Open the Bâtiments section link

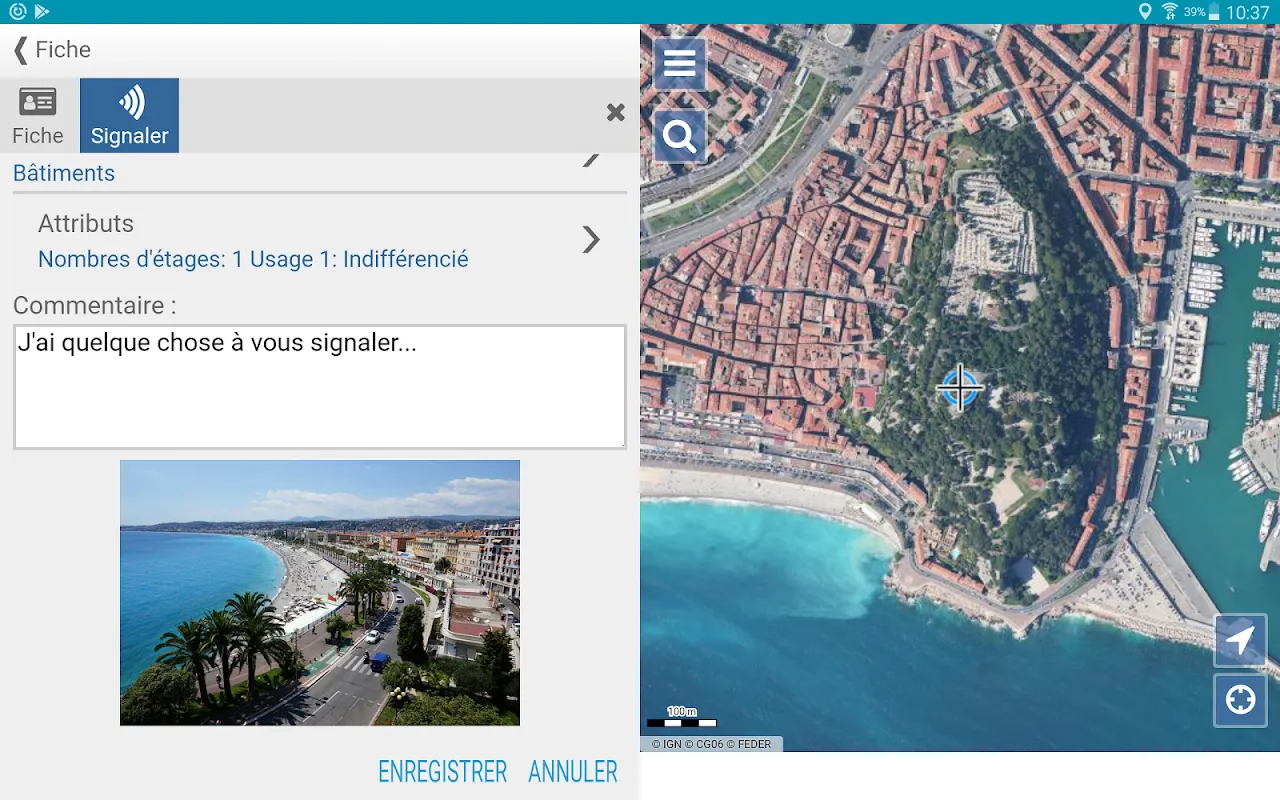coord(64,173)
